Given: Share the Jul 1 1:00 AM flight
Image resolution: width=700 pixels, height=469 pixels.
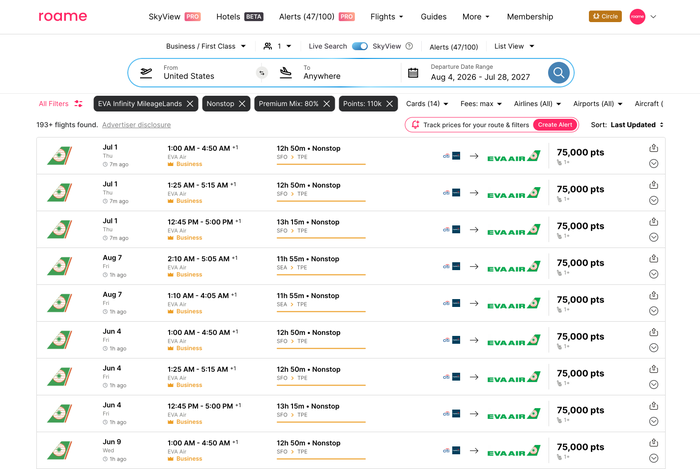Looking at the screenshot, I should point(654,148).
